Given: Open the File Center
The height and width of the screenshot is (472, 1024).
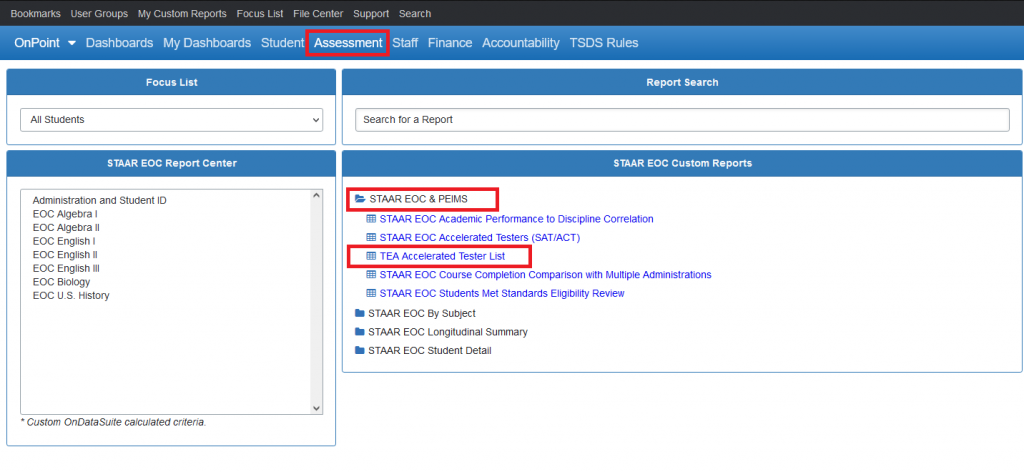Looking at the screenshot, I should tap(318, 13).
